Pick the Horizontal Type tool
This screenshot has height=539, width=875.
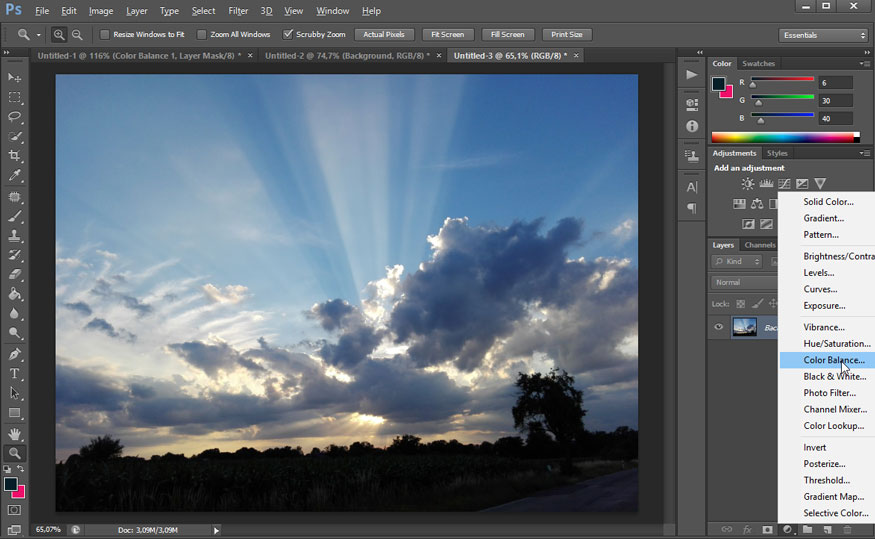[x=14, y=373]
